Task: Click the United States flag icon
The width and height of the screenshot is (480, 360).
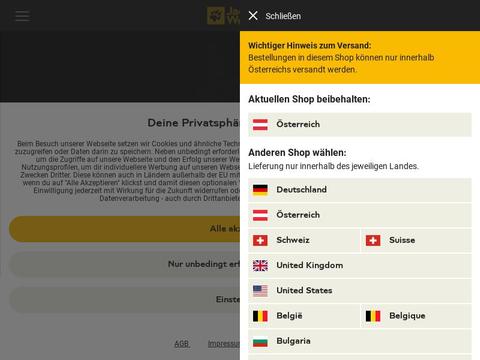Action: pos(260,291)
